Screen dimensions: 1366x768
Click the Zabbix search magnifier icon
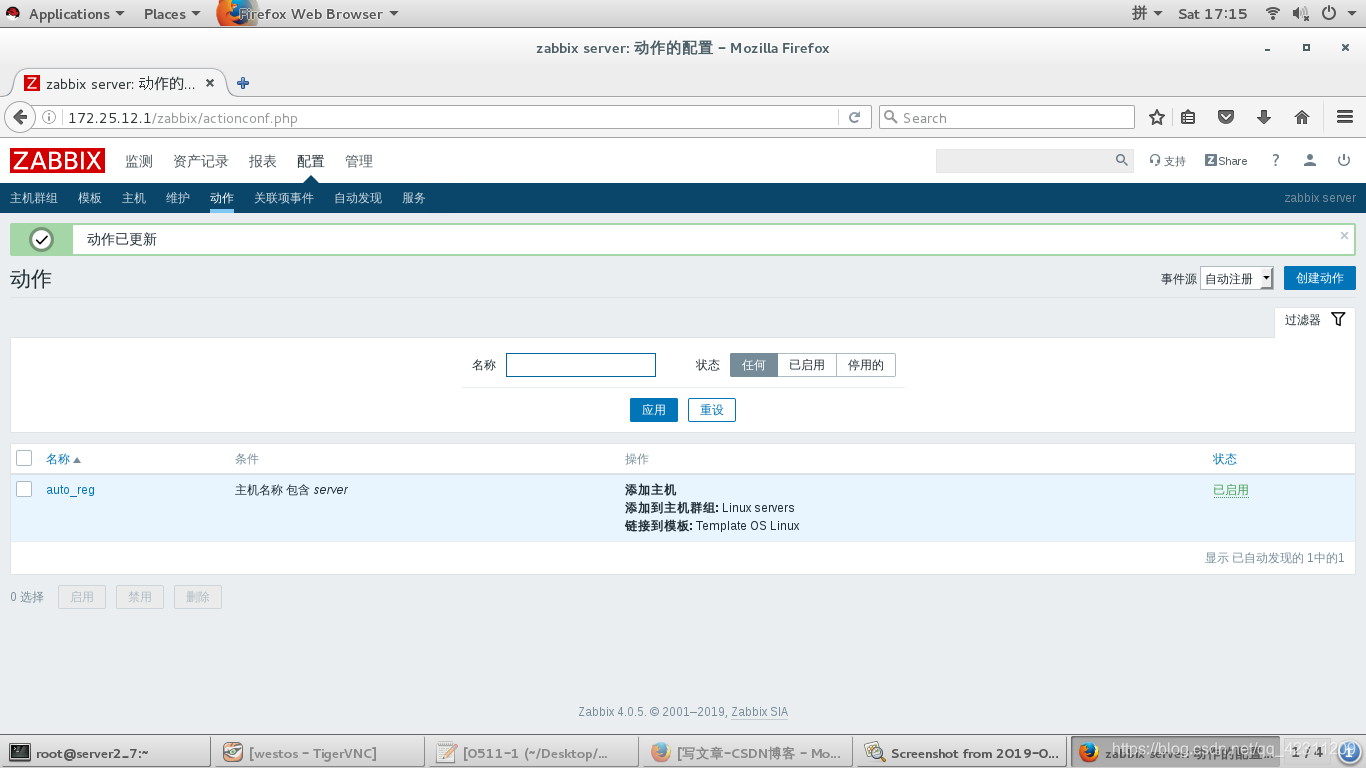[1122, 160]
